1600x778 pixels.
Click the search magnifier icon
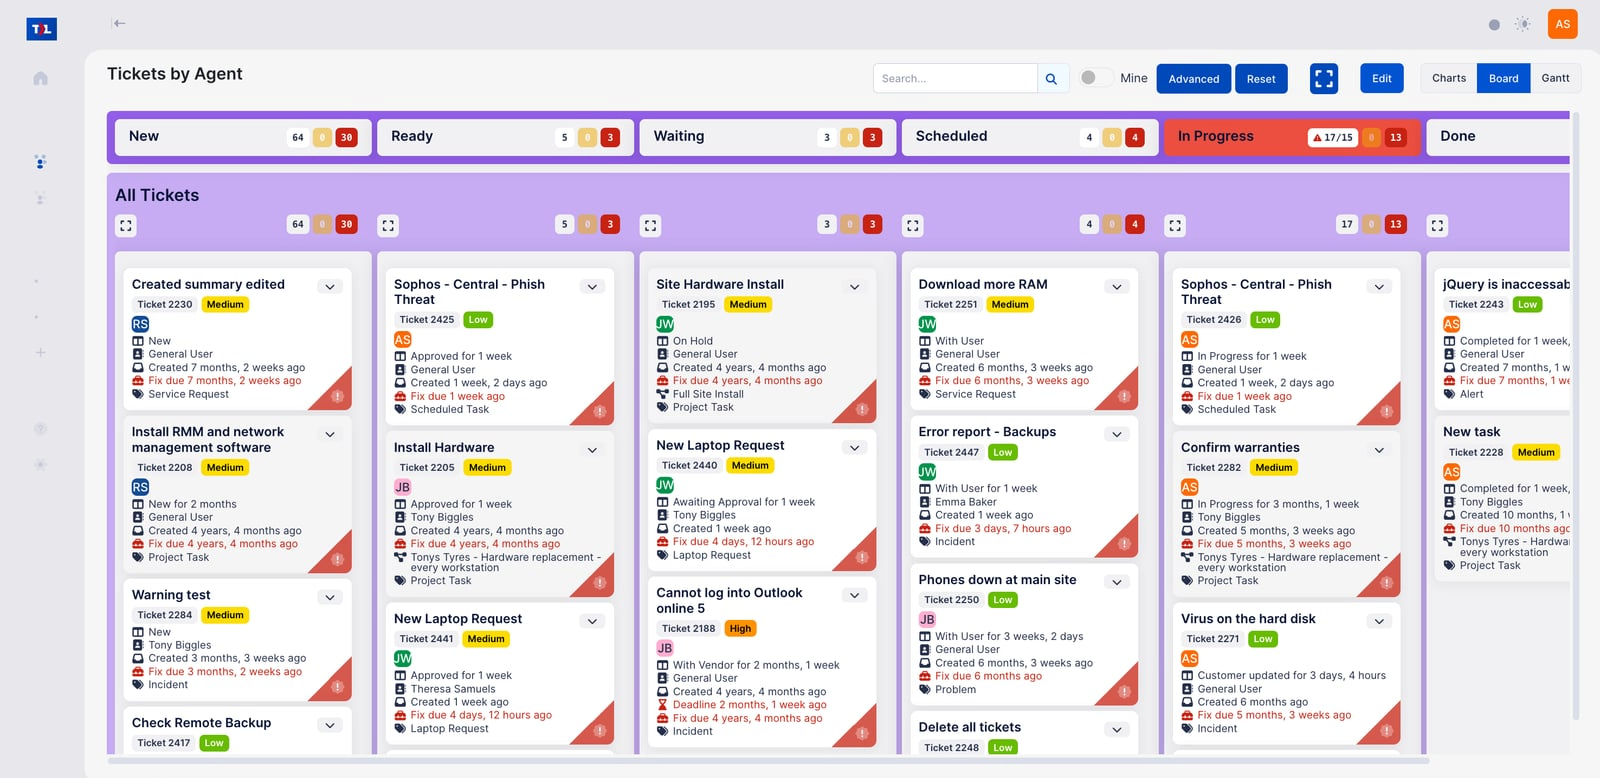pyautogui.click(x=1051, y=79)
